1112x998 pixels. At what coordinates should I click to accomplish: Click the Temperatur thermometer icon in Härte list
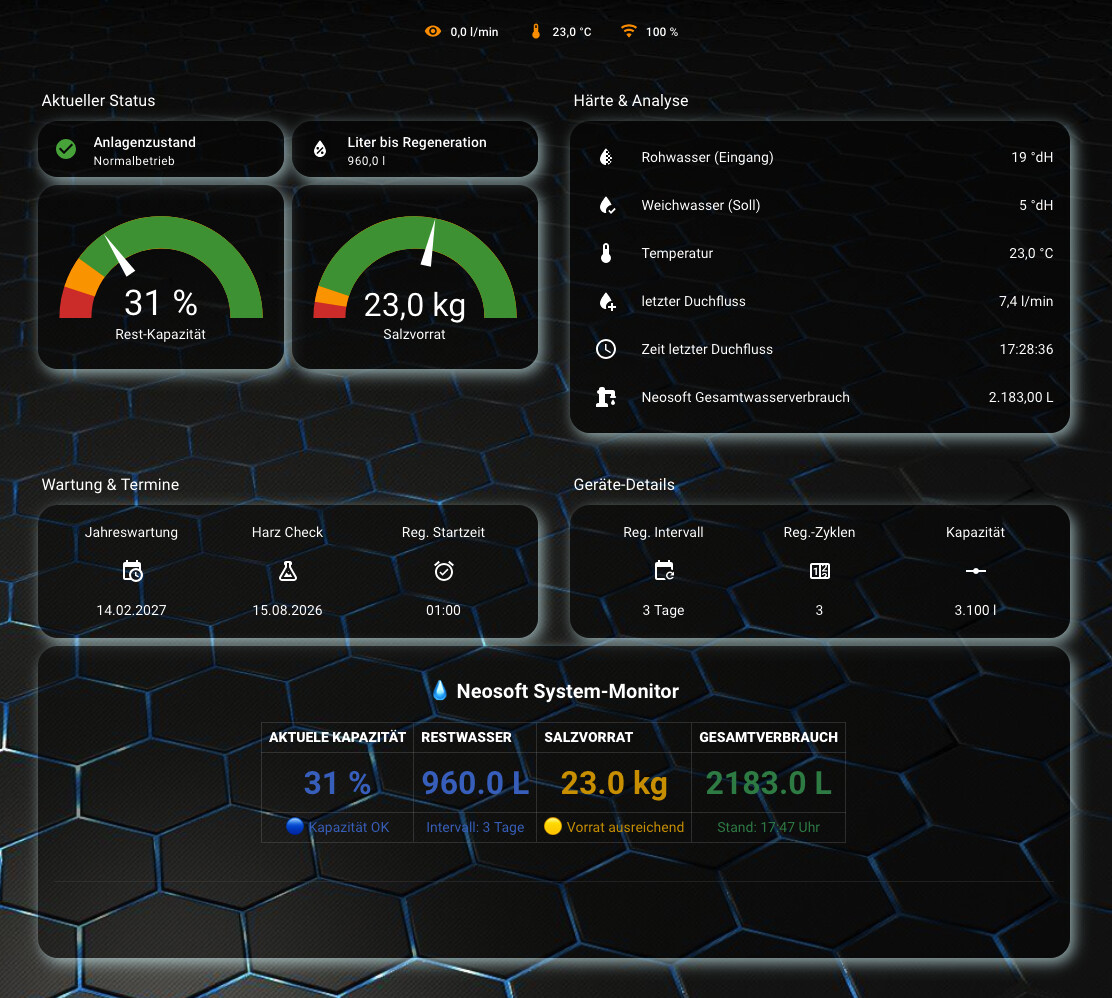click(606, 253)
